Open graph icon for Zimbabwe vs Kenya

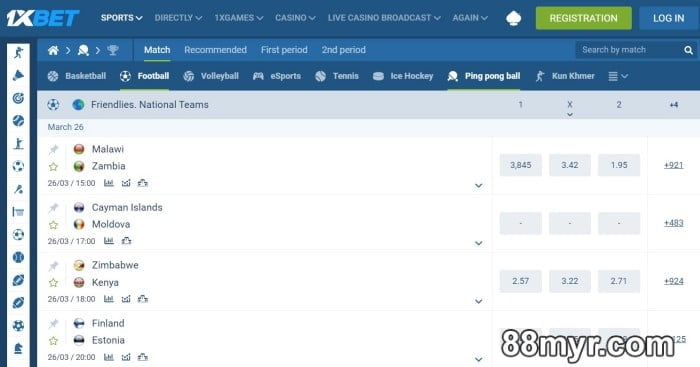[126, 299]
